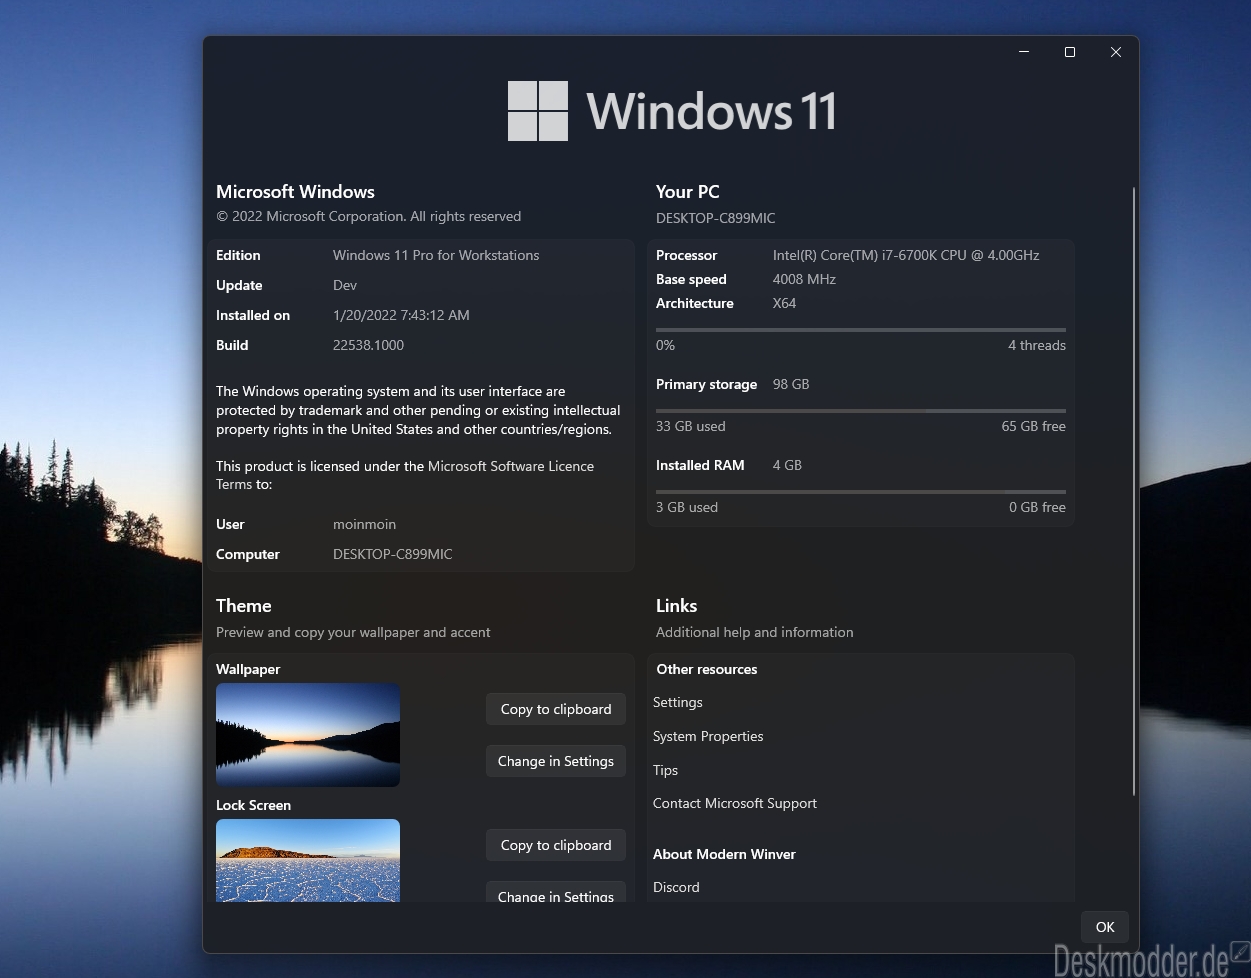
Task: Confirm with the OK button
Action: click(1105, 927)
